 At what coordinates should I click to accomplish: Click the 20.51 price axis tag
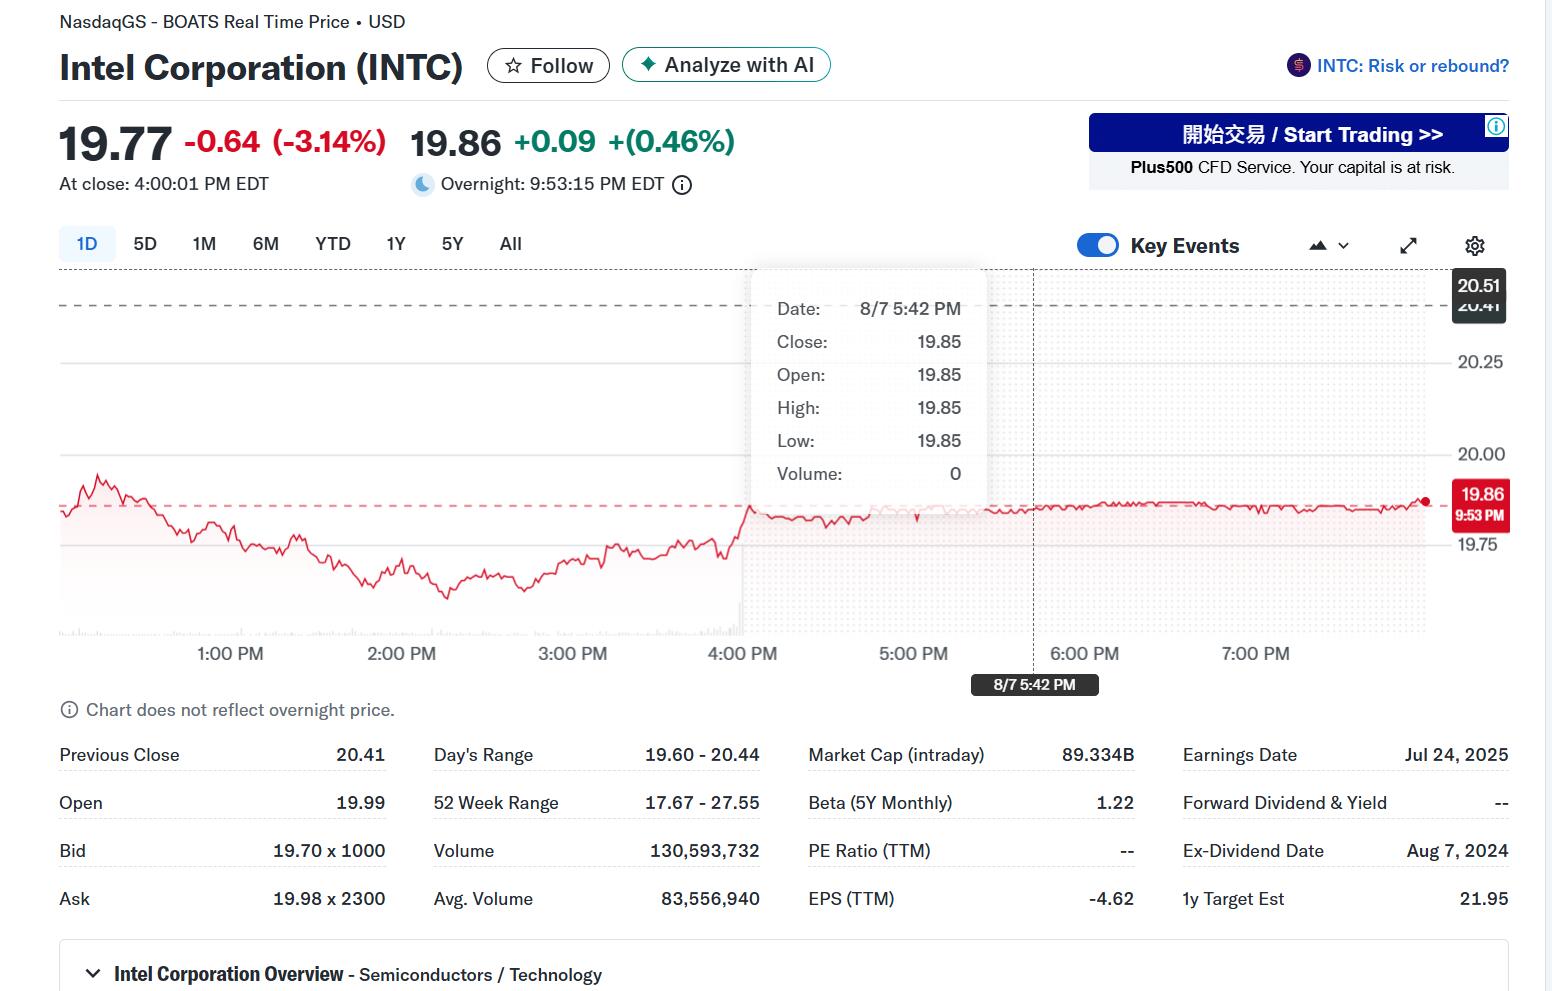(x=1478, y=285)
